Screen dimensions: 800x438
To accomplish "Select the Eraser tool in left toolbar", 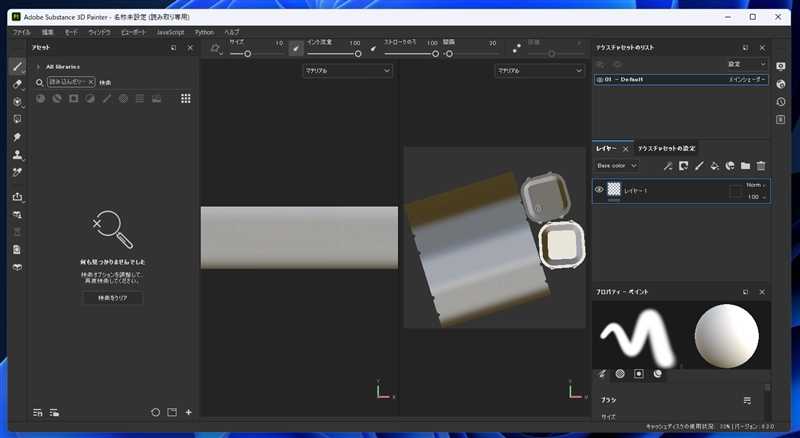I will [x=17, y=84].
